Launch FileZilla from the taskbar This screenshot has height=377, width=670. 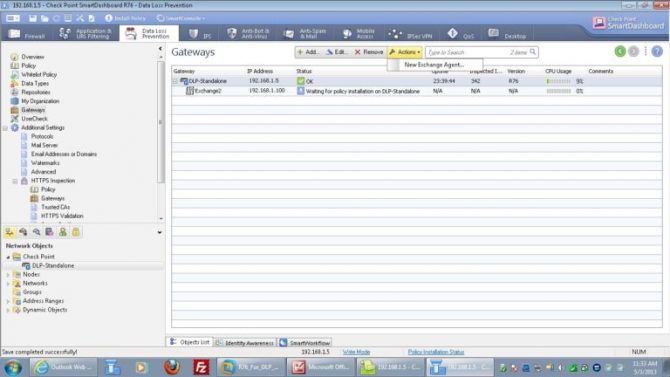(x=201, y=367)
